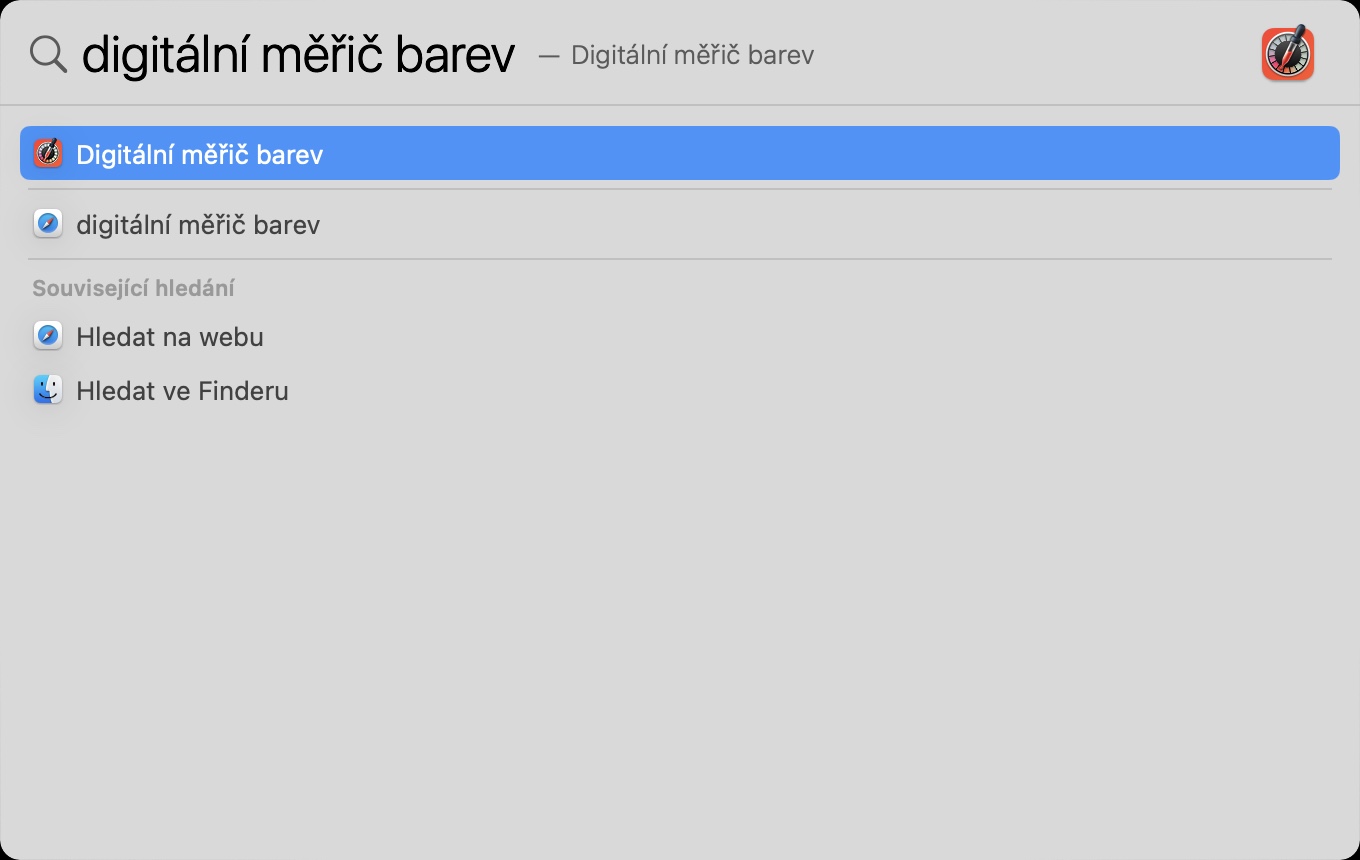Image resolution: width=1360 pixels, height=860 pixels.
Task: Click the Spotlight magnifying glass icon
Action: coord(47,54)
